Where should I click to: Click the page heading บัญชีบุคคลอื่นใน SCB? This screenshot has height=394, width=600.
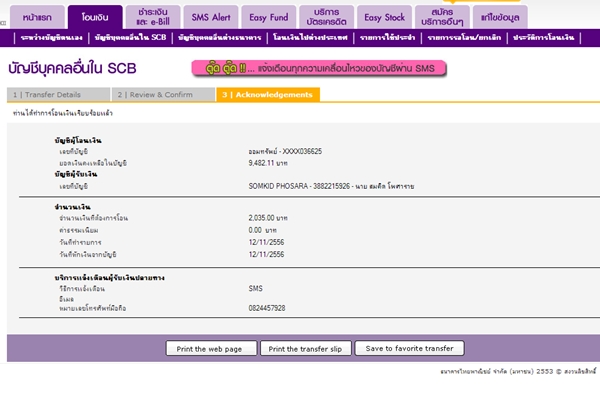click(x=72, y=68)
